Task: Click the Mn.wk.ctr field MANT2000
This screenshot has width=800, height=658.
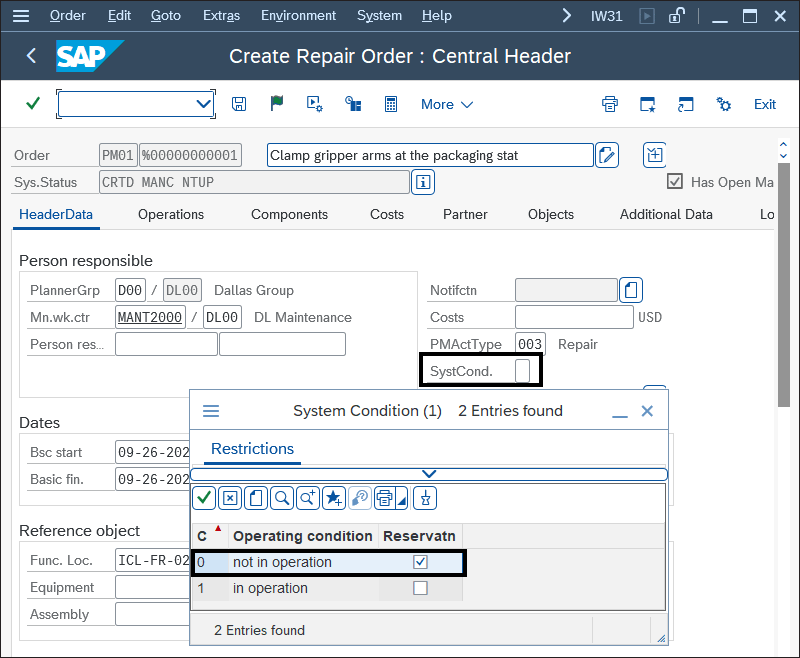Action: (x=150, y=317)
